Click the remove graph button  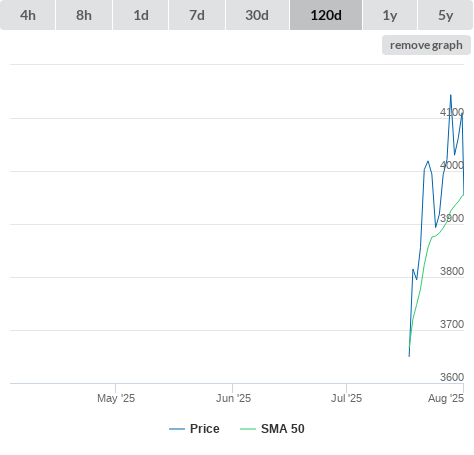pos(426,45)
